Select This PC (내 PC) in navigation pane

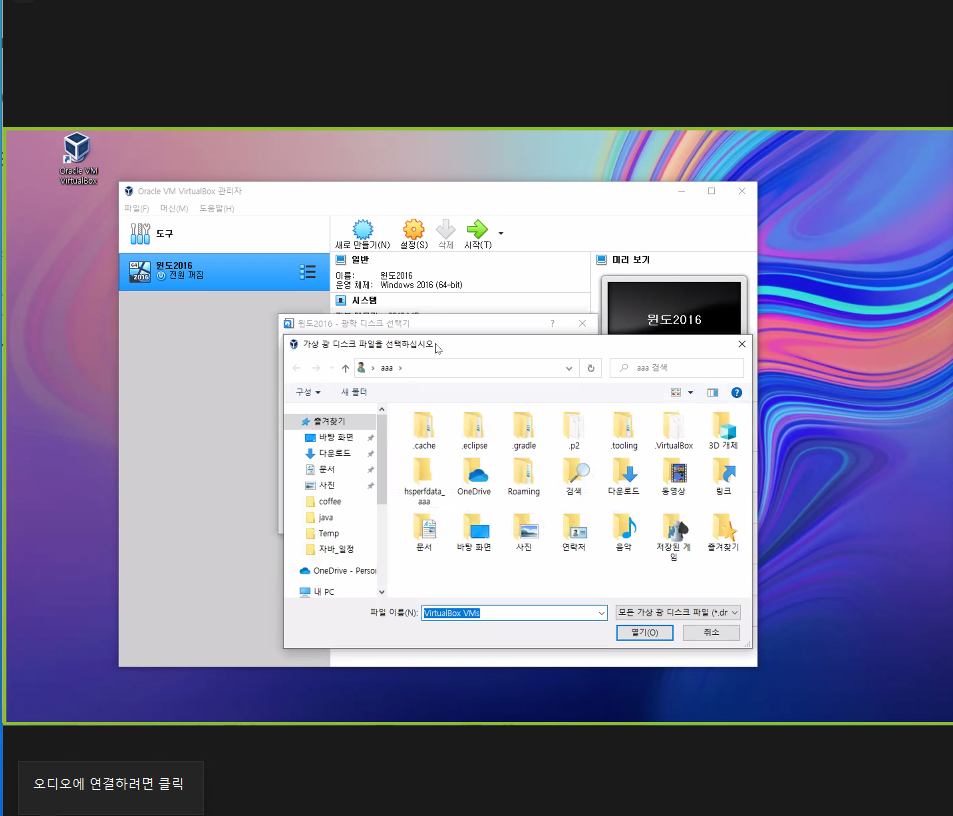(x=324, y=591)
